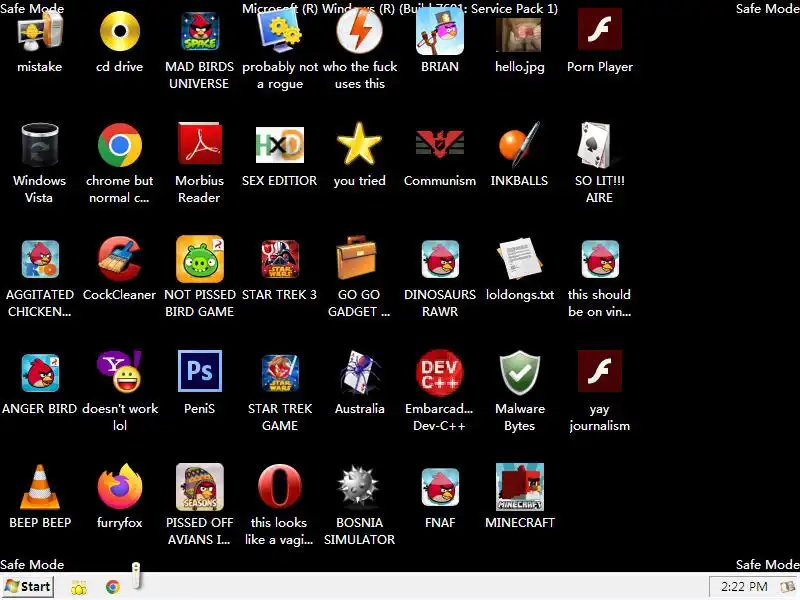Launch the HxD hex editor icon
The width and height of the screenshot is (800, 600).
pyautogui.click(x=280, y=145)
